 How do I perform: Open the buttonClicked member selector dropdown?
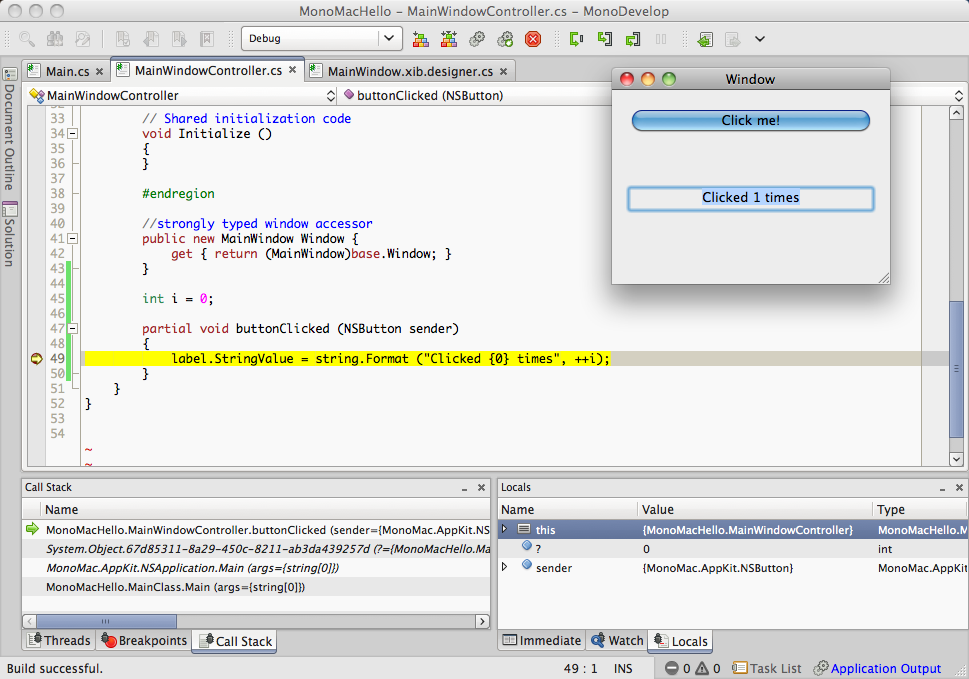(652, 96)
